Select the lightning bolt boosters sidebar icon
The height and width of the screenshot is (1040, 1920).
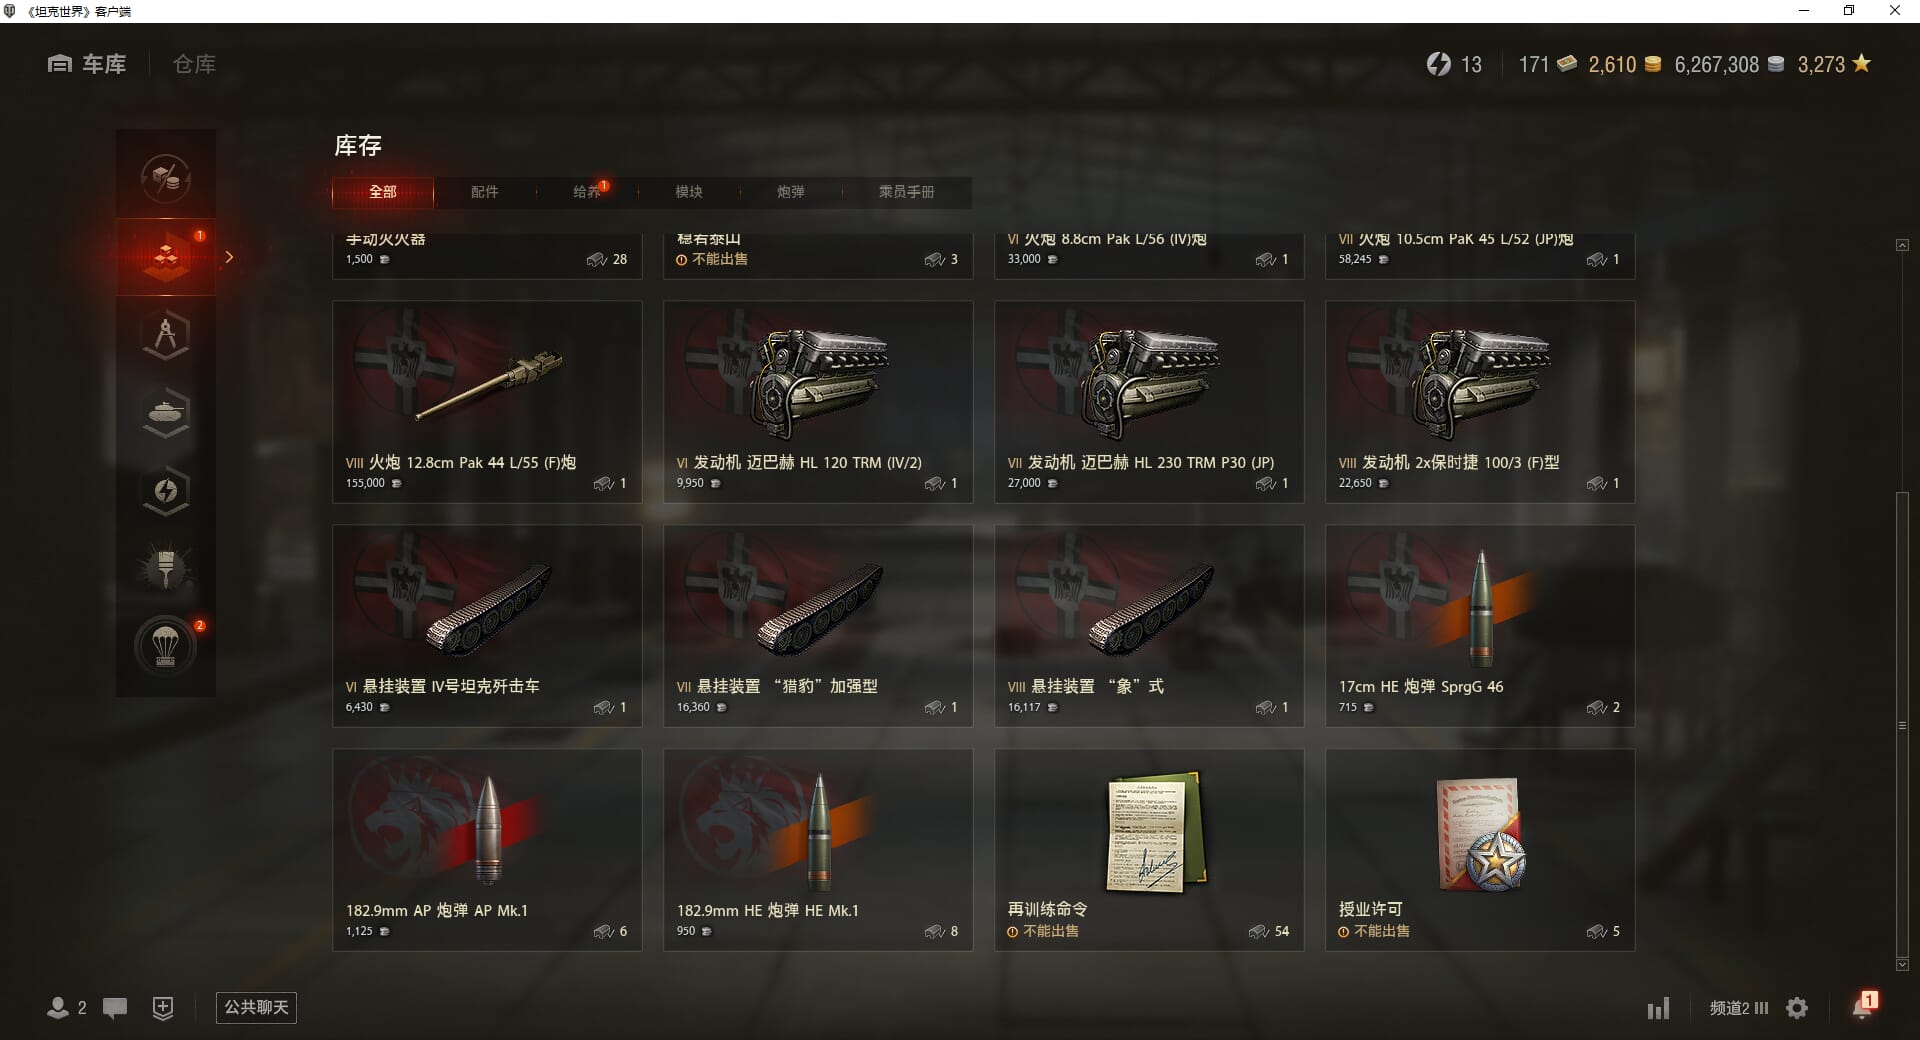pos(166,490)
